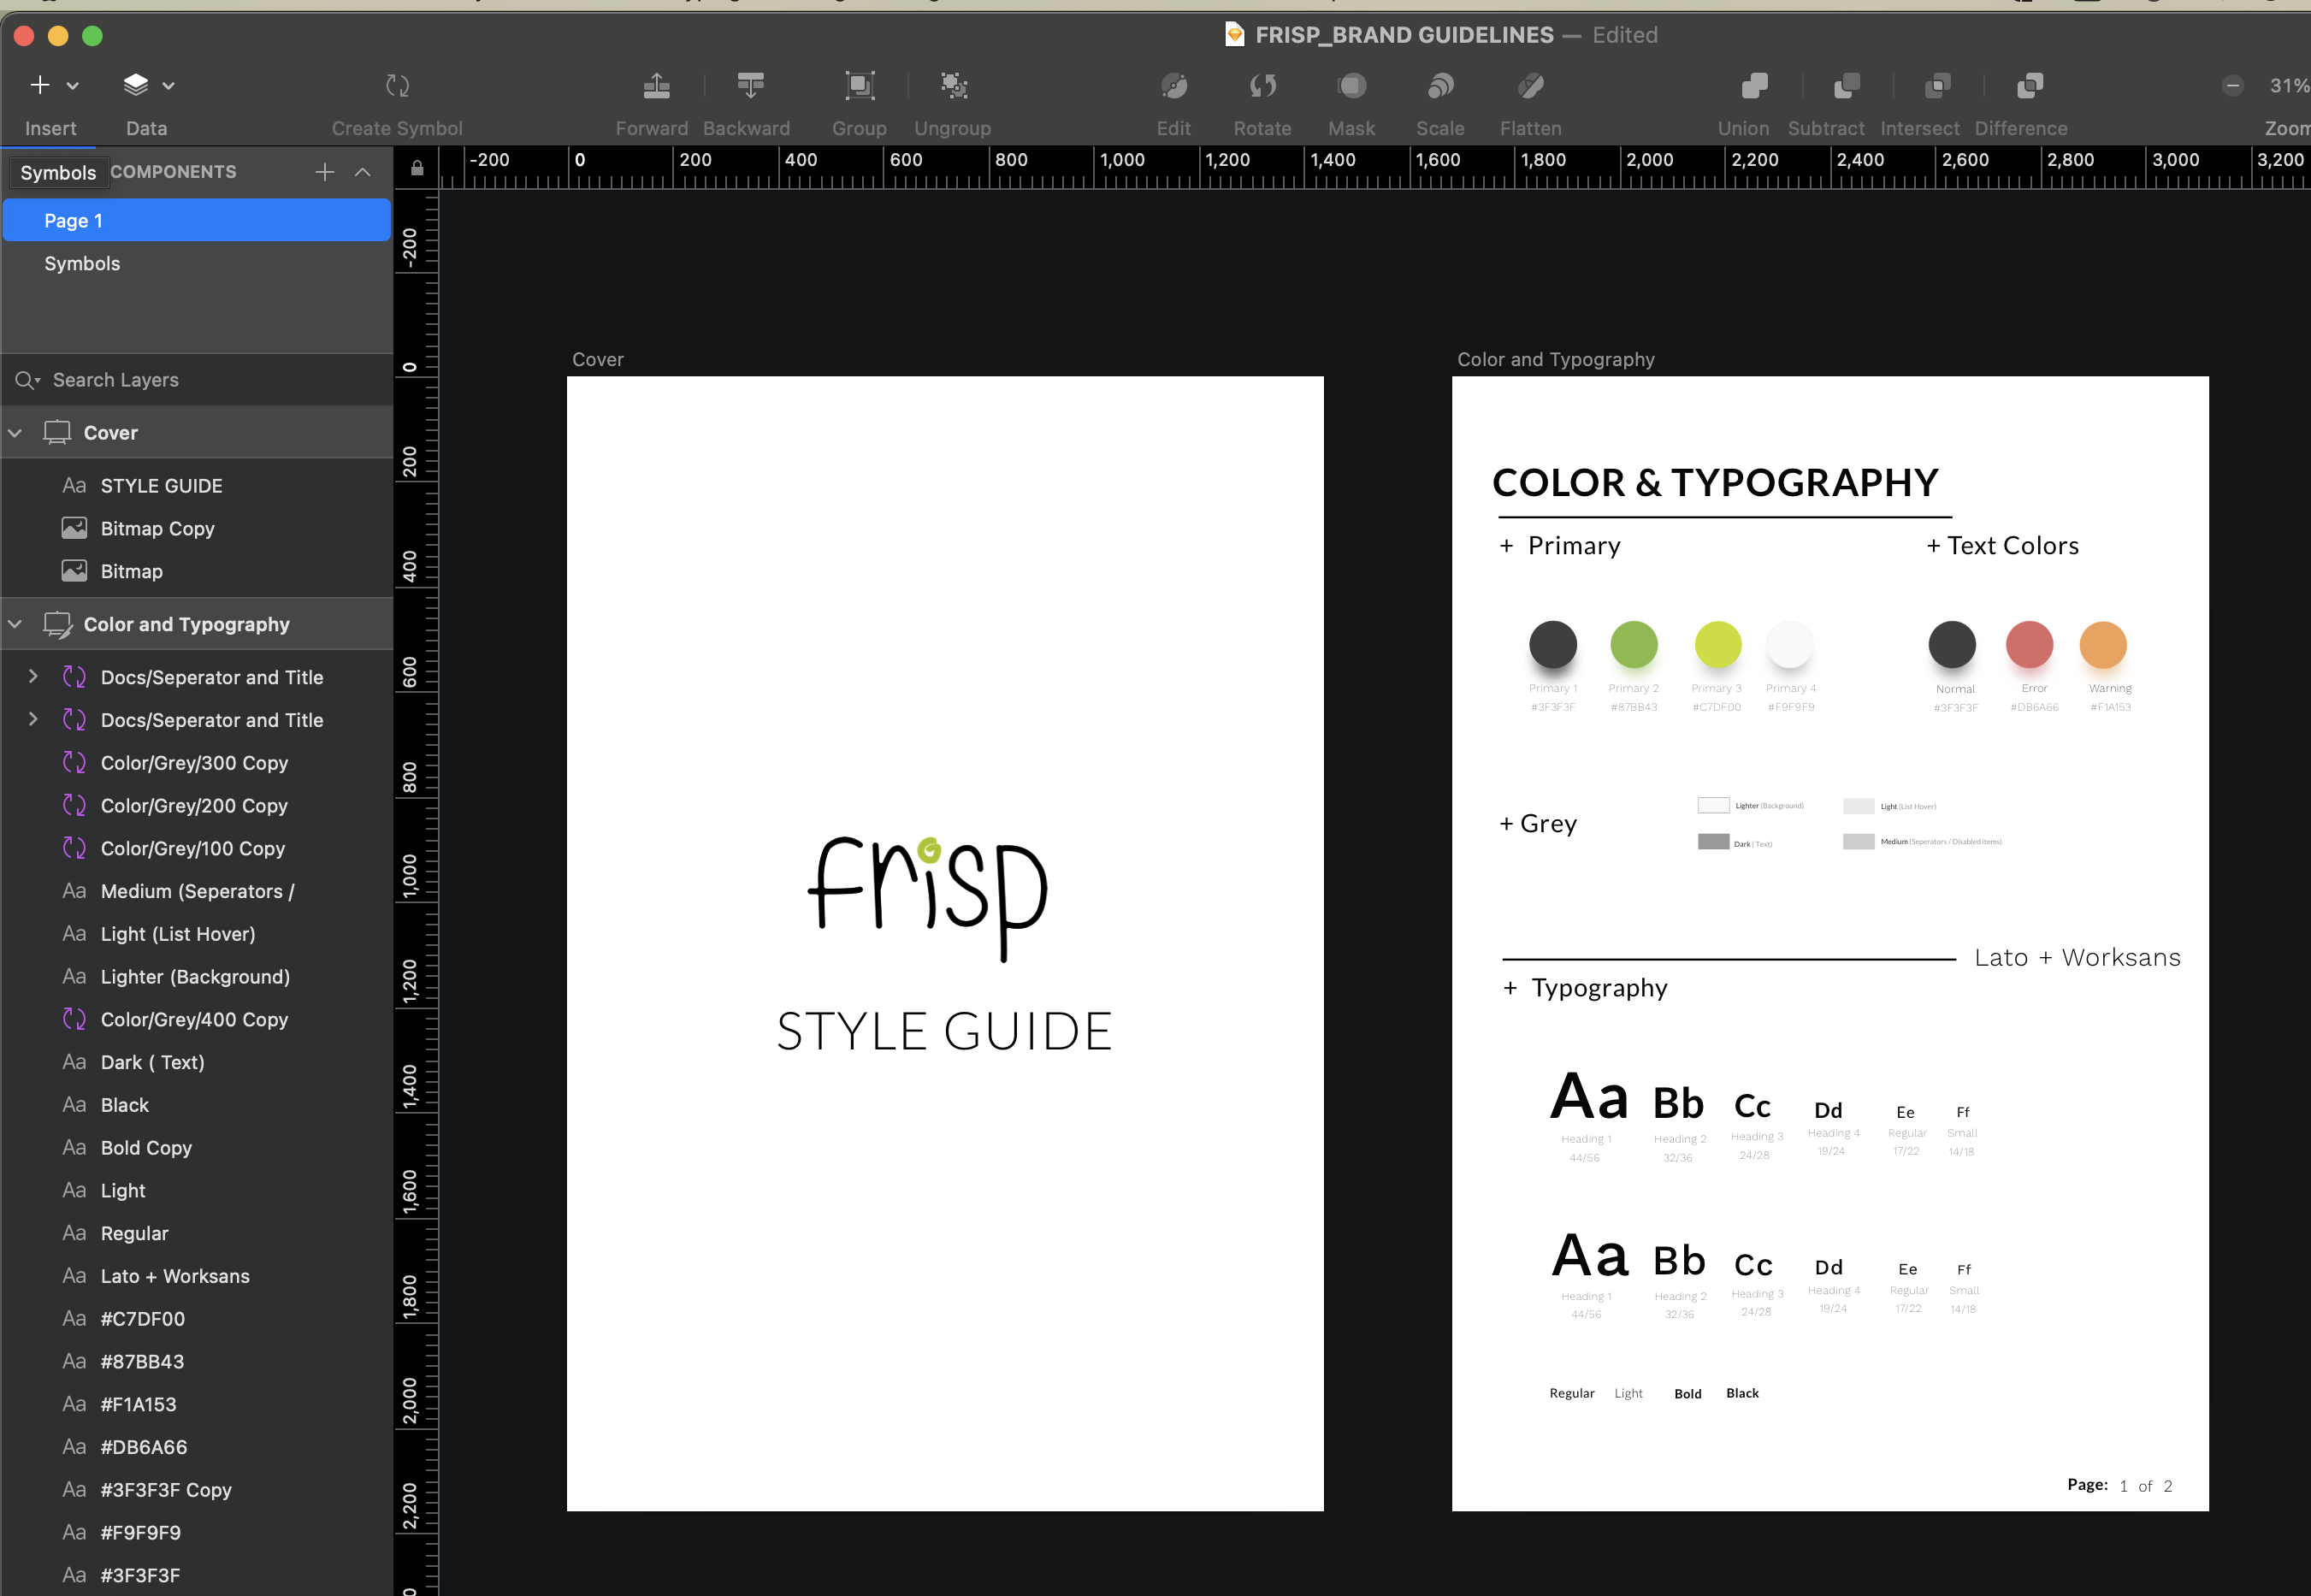Click the zoom percentage value
The image size is (2311, 1596).
(x=2289, y=86)
